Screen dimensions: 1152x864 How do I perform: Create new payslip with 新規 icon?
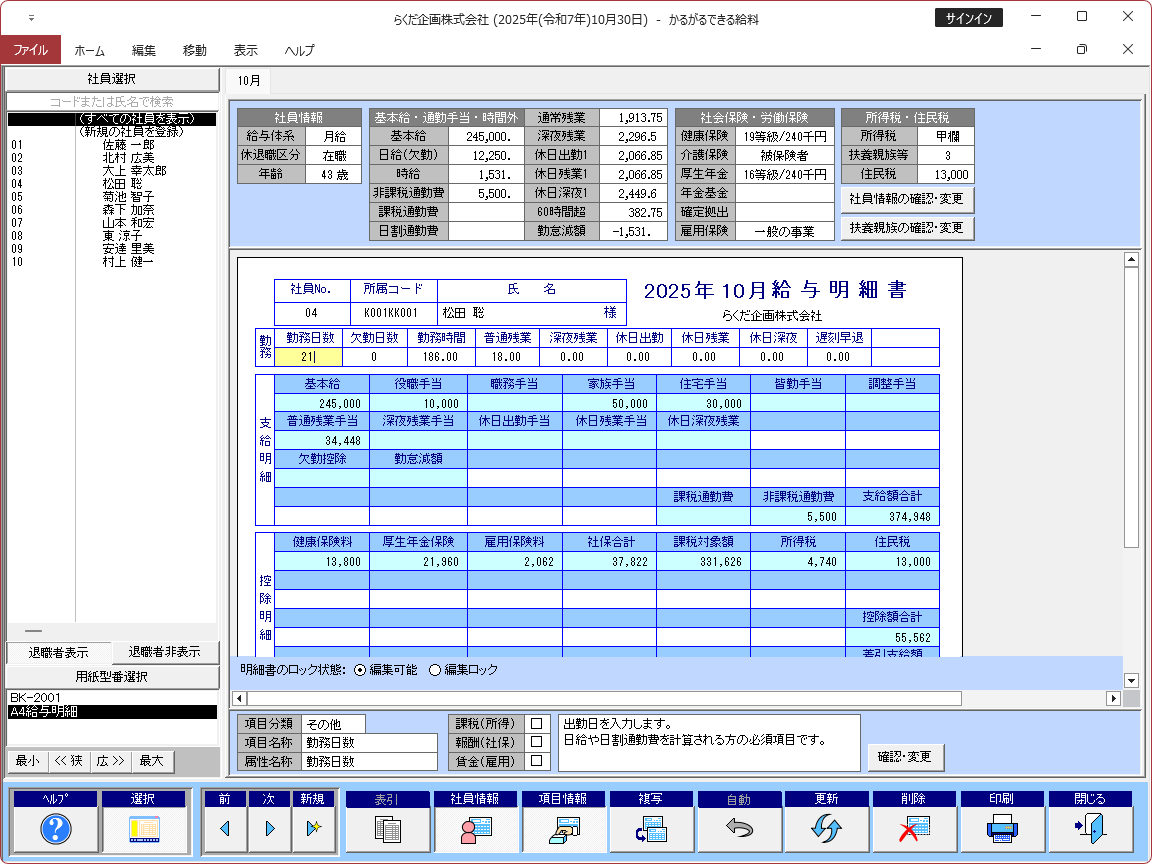[x=314, y=829]
